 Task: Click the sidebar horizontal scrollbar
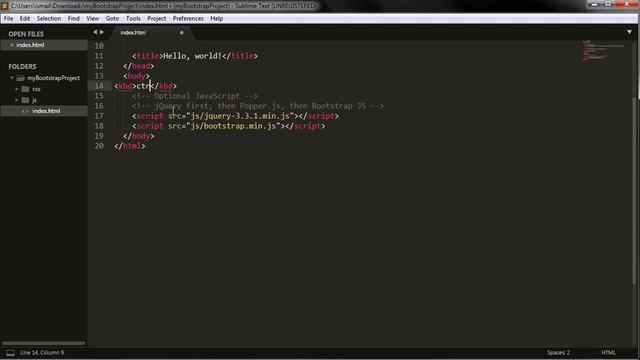44,343
